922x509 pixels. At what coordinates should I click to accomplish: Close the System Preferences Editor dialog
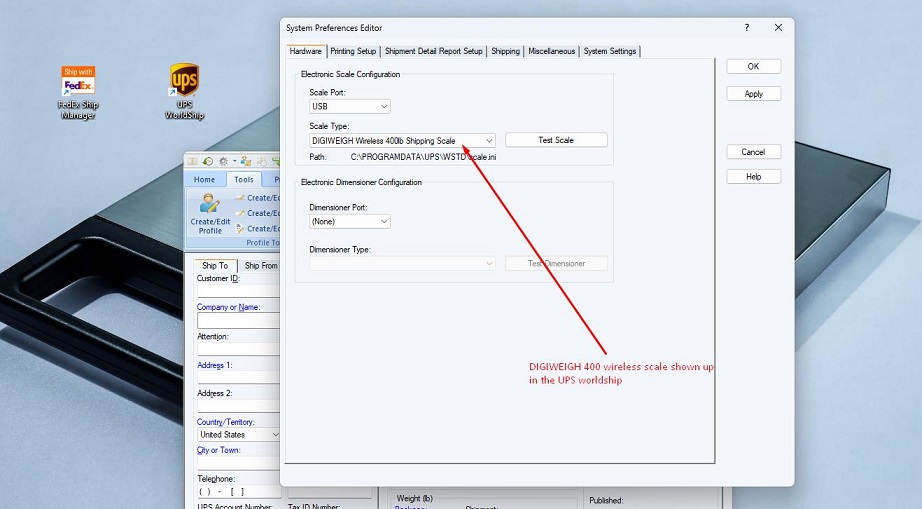click(x=778, y=28)
